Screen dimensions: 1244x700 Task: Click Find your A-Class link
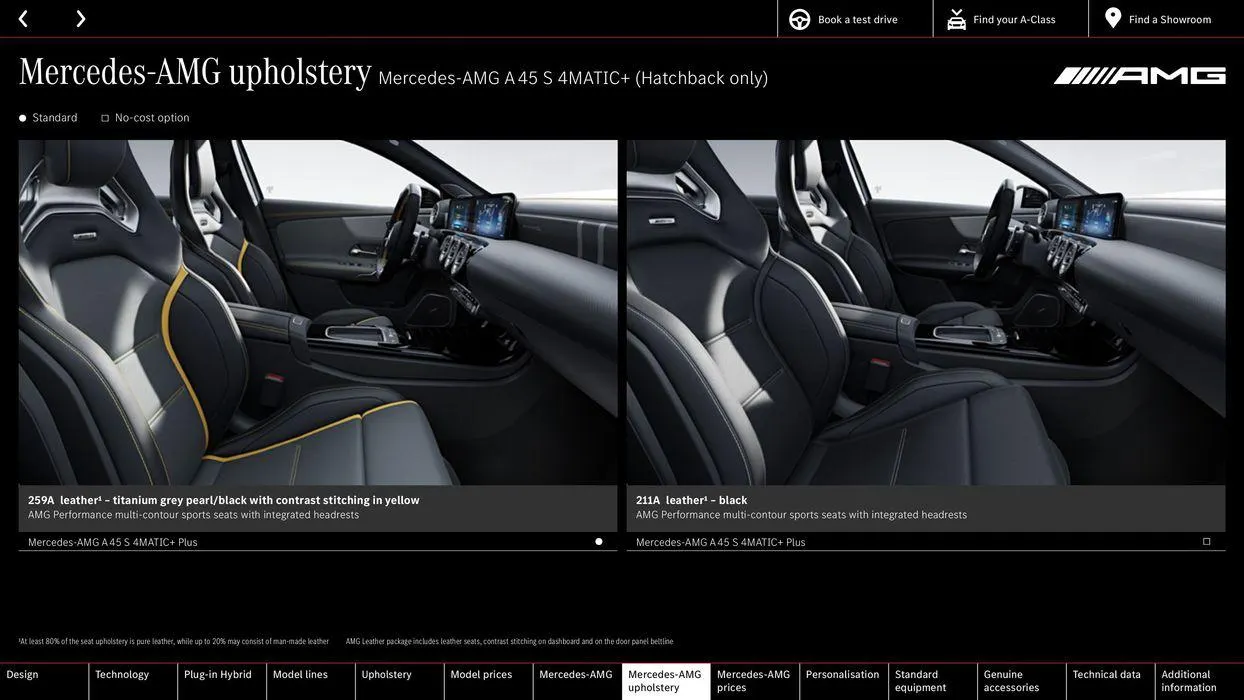click(x=1014, y=19)
